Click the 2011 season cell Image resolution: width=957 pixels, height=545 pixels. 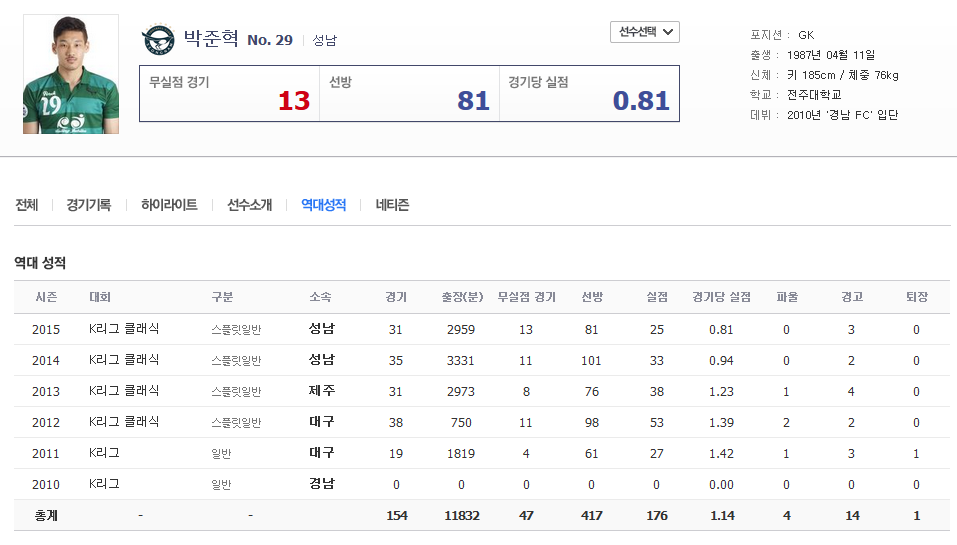pos(46,454)
